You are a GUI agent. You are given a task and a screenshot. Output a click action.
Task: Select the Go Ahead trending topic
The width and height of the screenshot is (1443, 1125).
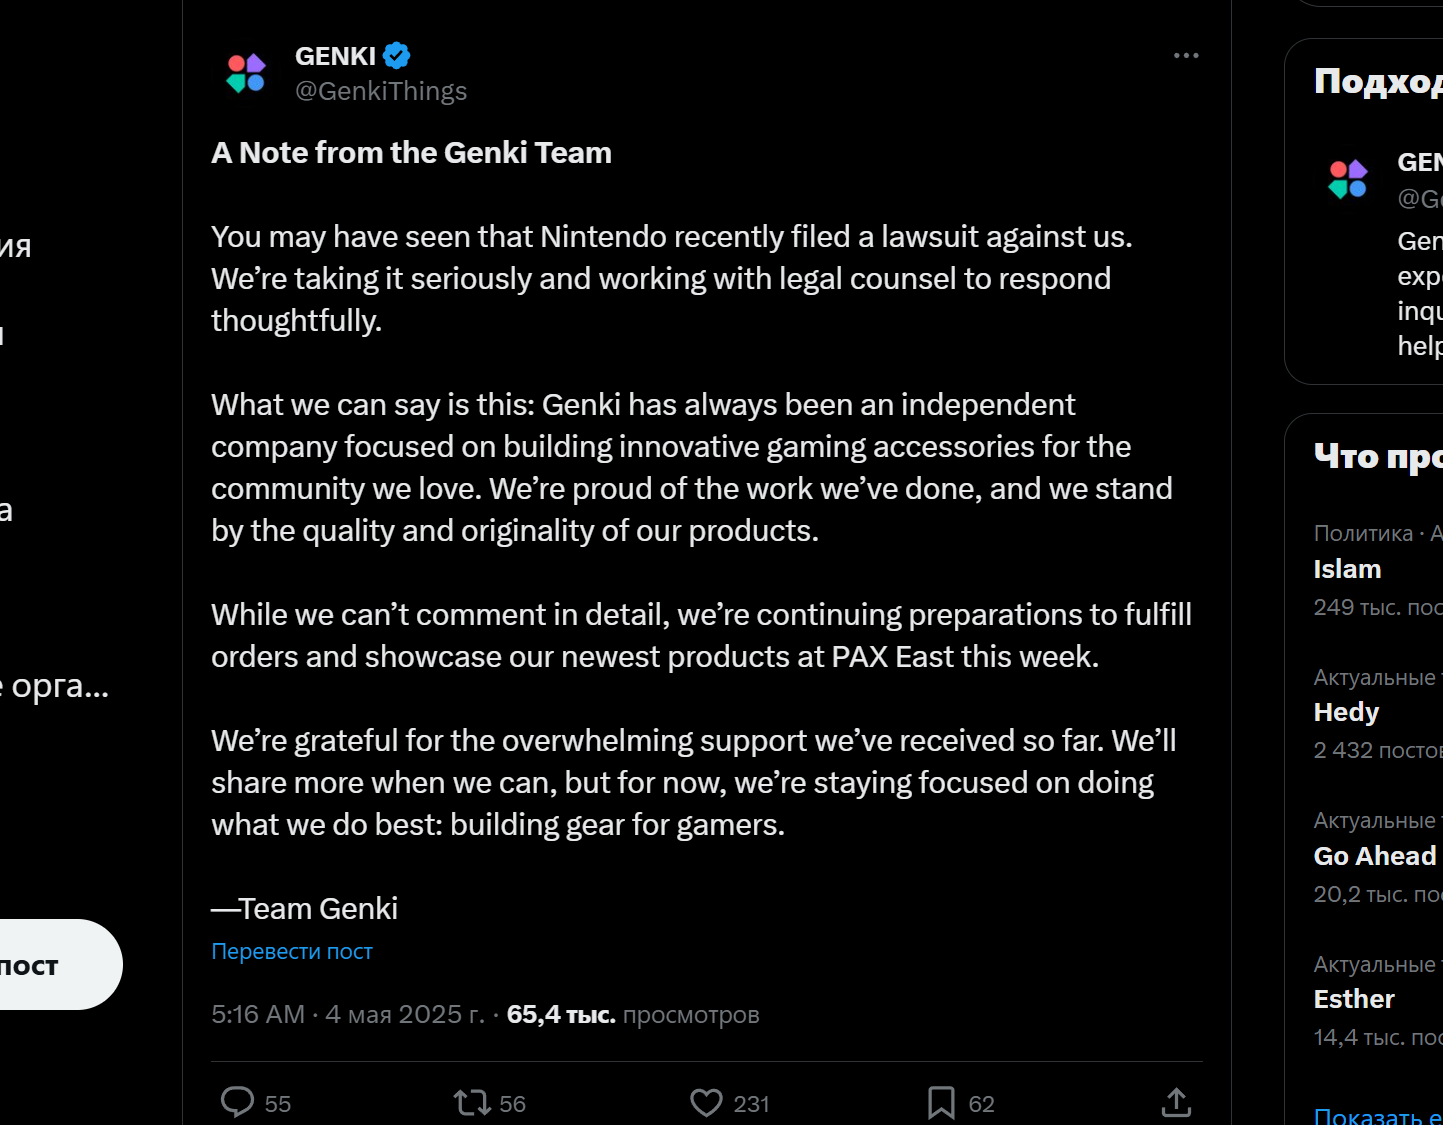1374,856
